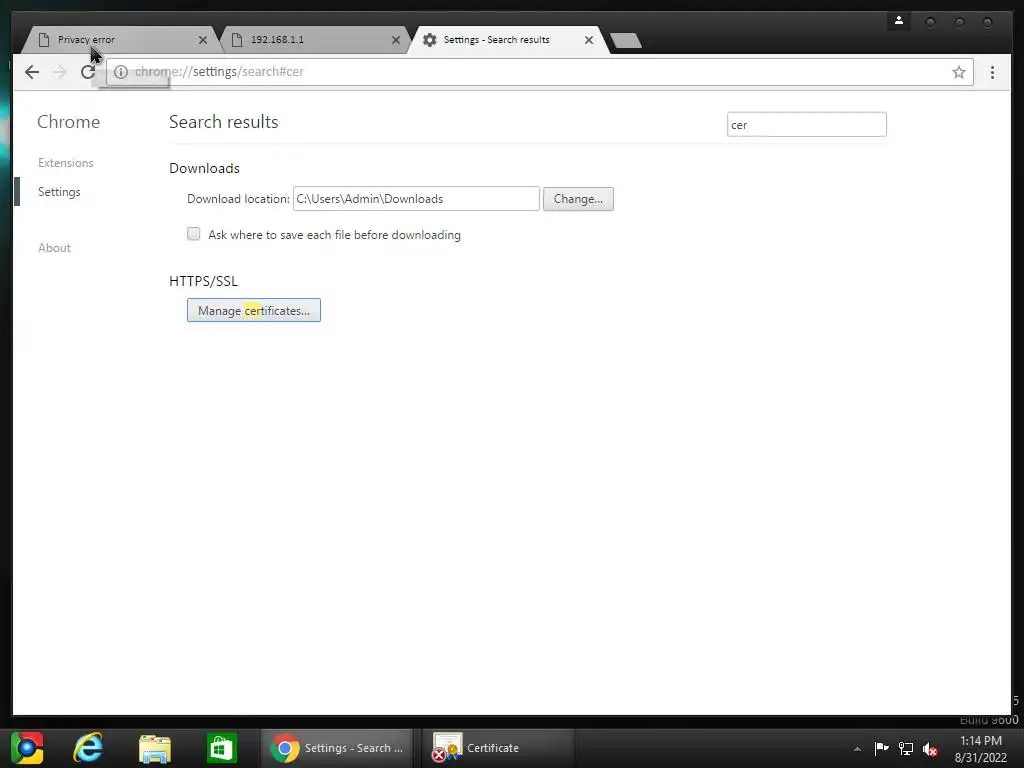
Task: Switch to the Certificate window in taskbar
Action: [498, 748]
